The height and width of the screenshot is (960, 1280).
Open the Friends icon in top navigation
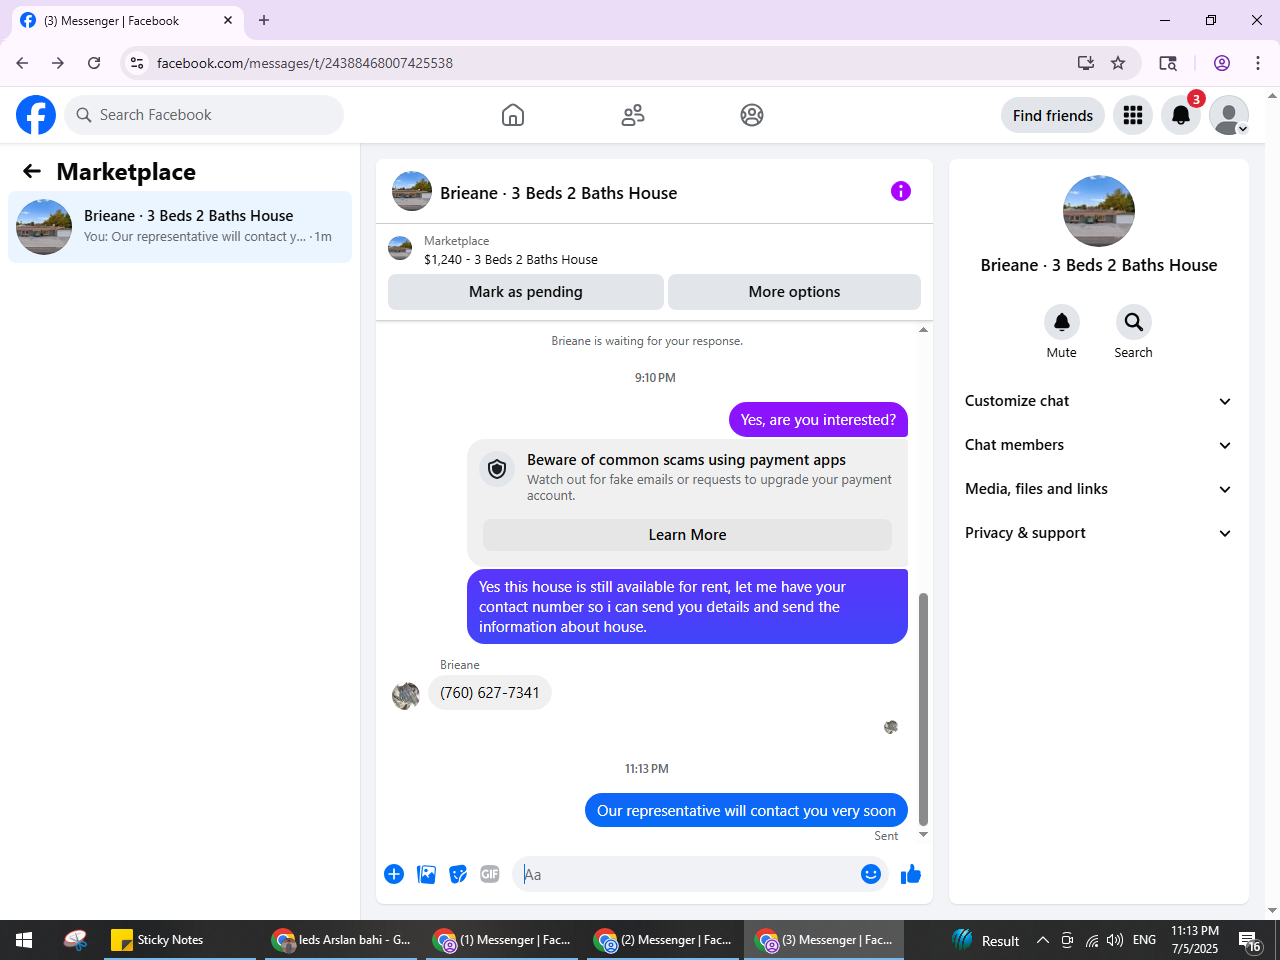point(633,115)
